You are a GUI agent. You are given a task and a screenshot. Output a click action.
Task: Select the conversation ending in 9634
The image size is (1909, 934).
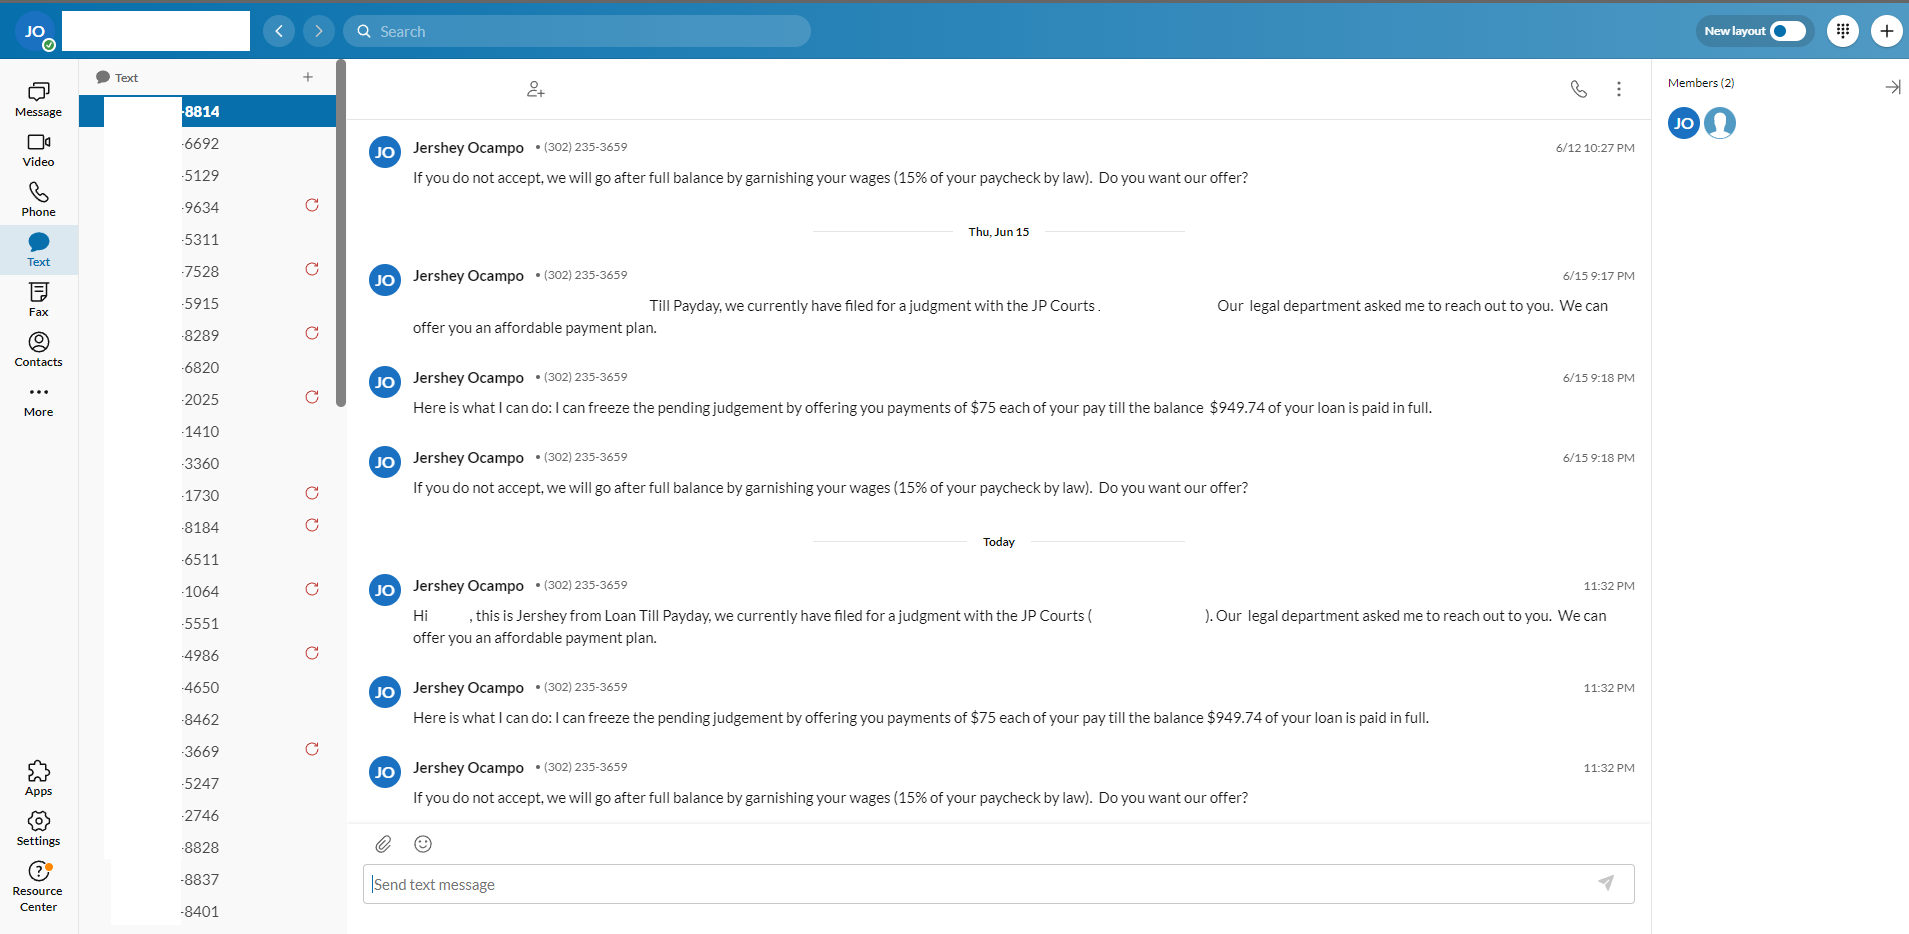click(x=207, y=207)
